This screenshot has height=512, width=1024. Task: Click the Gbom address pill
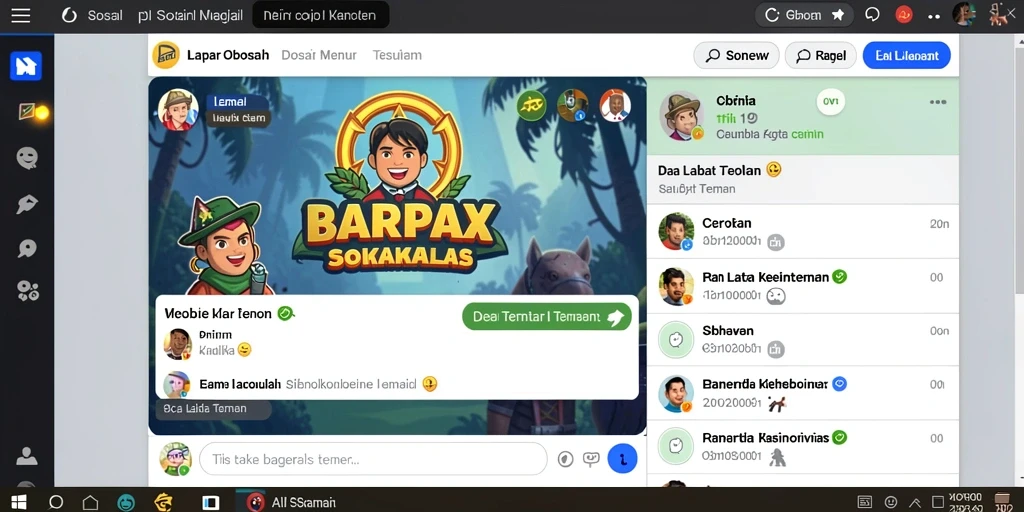pyautogui.click(x=805, y=15)
